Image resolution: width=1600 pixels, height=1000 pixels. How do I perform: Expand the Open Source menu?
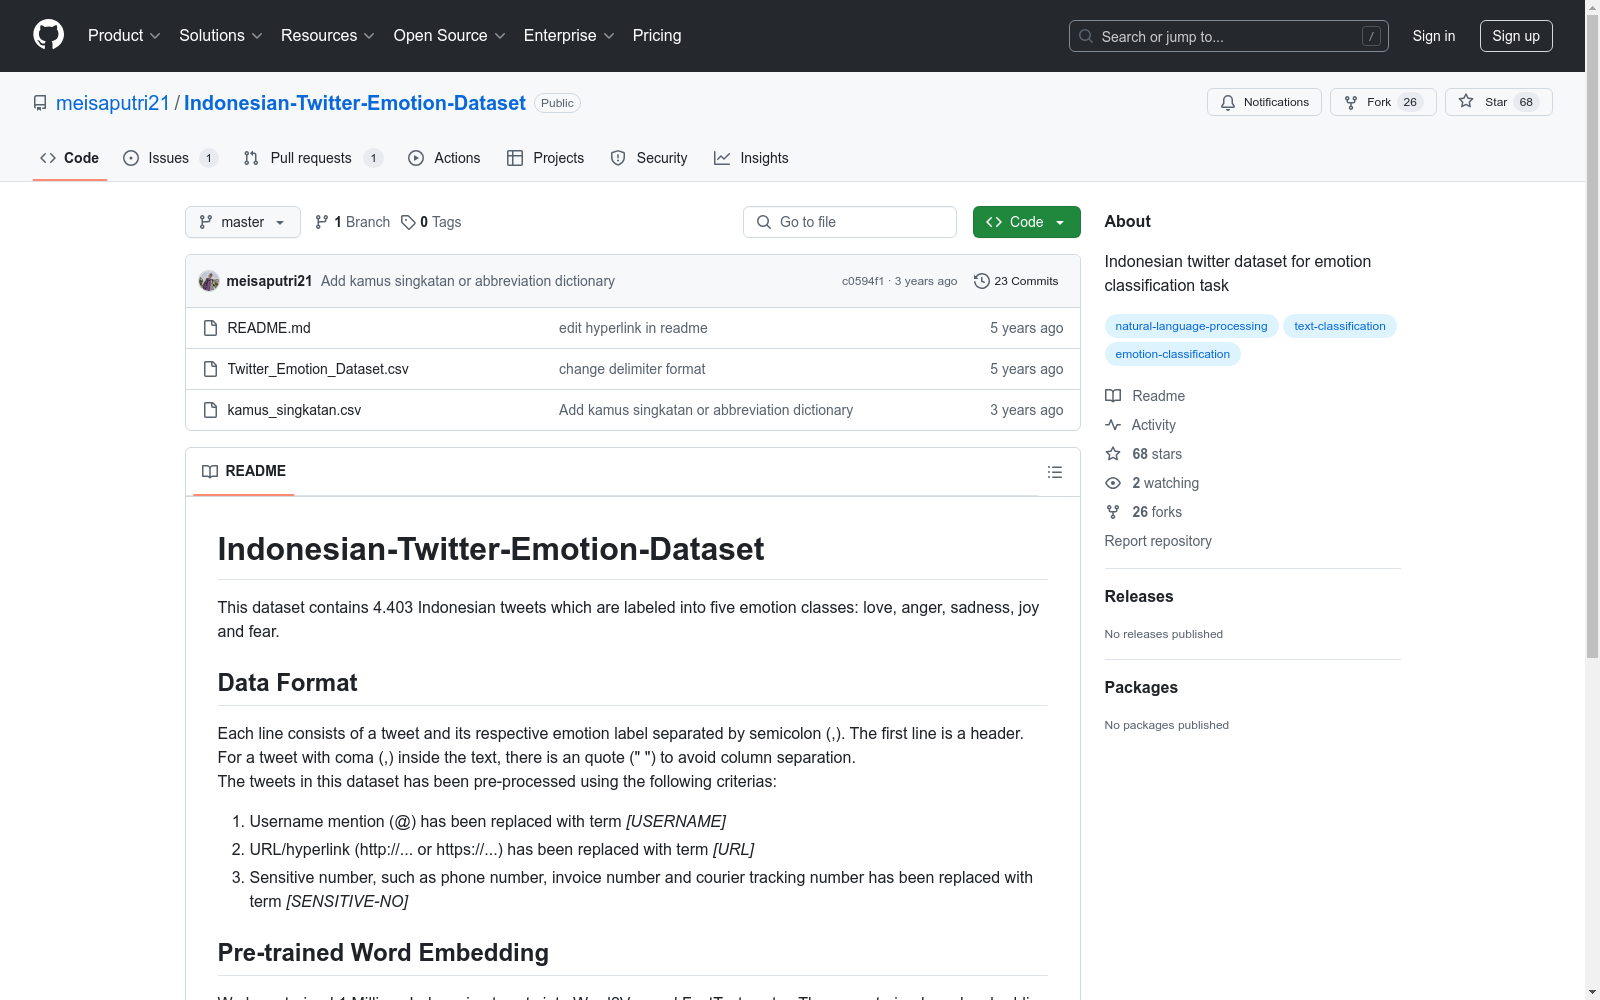click(450, 36)
